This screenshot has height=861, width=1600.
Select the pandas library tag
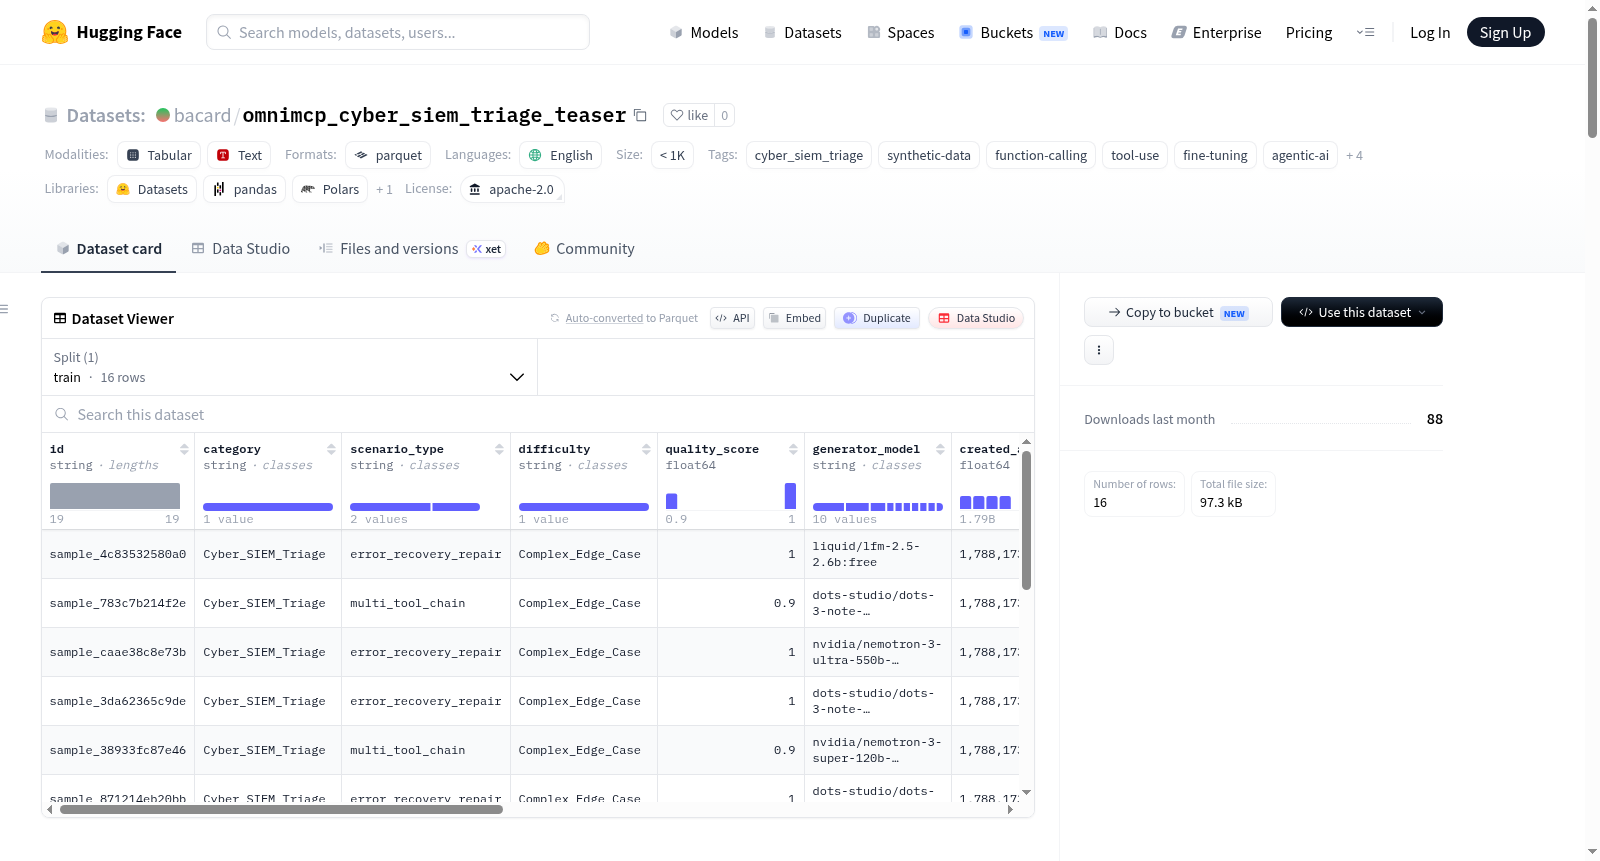point(245,189)
